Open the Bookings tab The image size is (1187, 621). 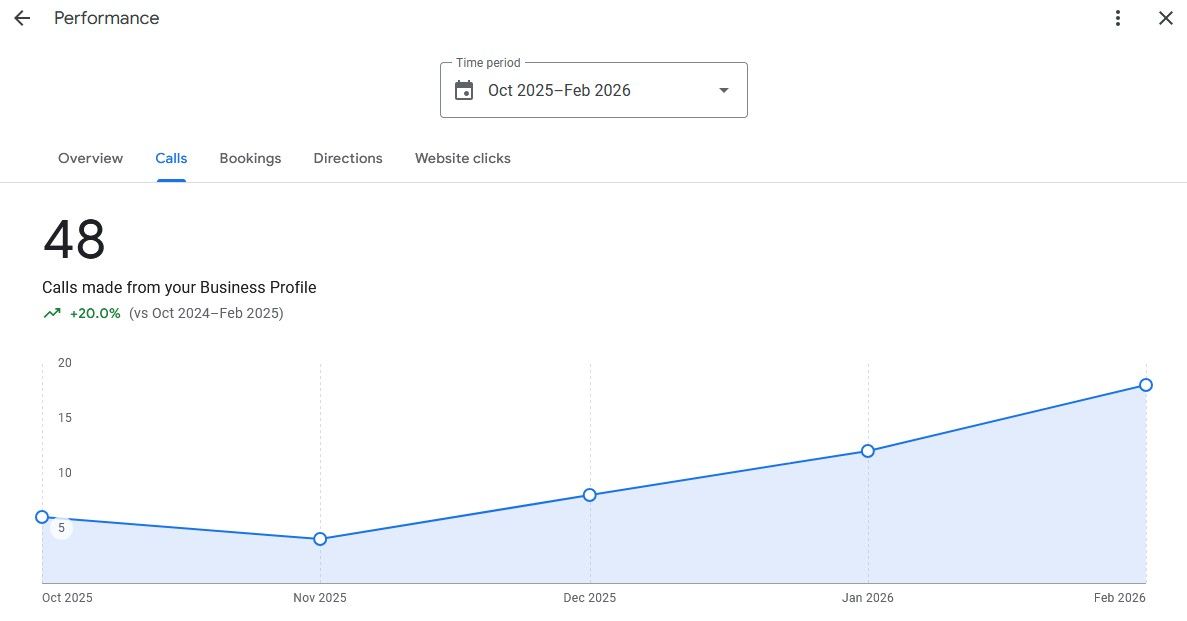pyautogui.click(x=250, y=158)
